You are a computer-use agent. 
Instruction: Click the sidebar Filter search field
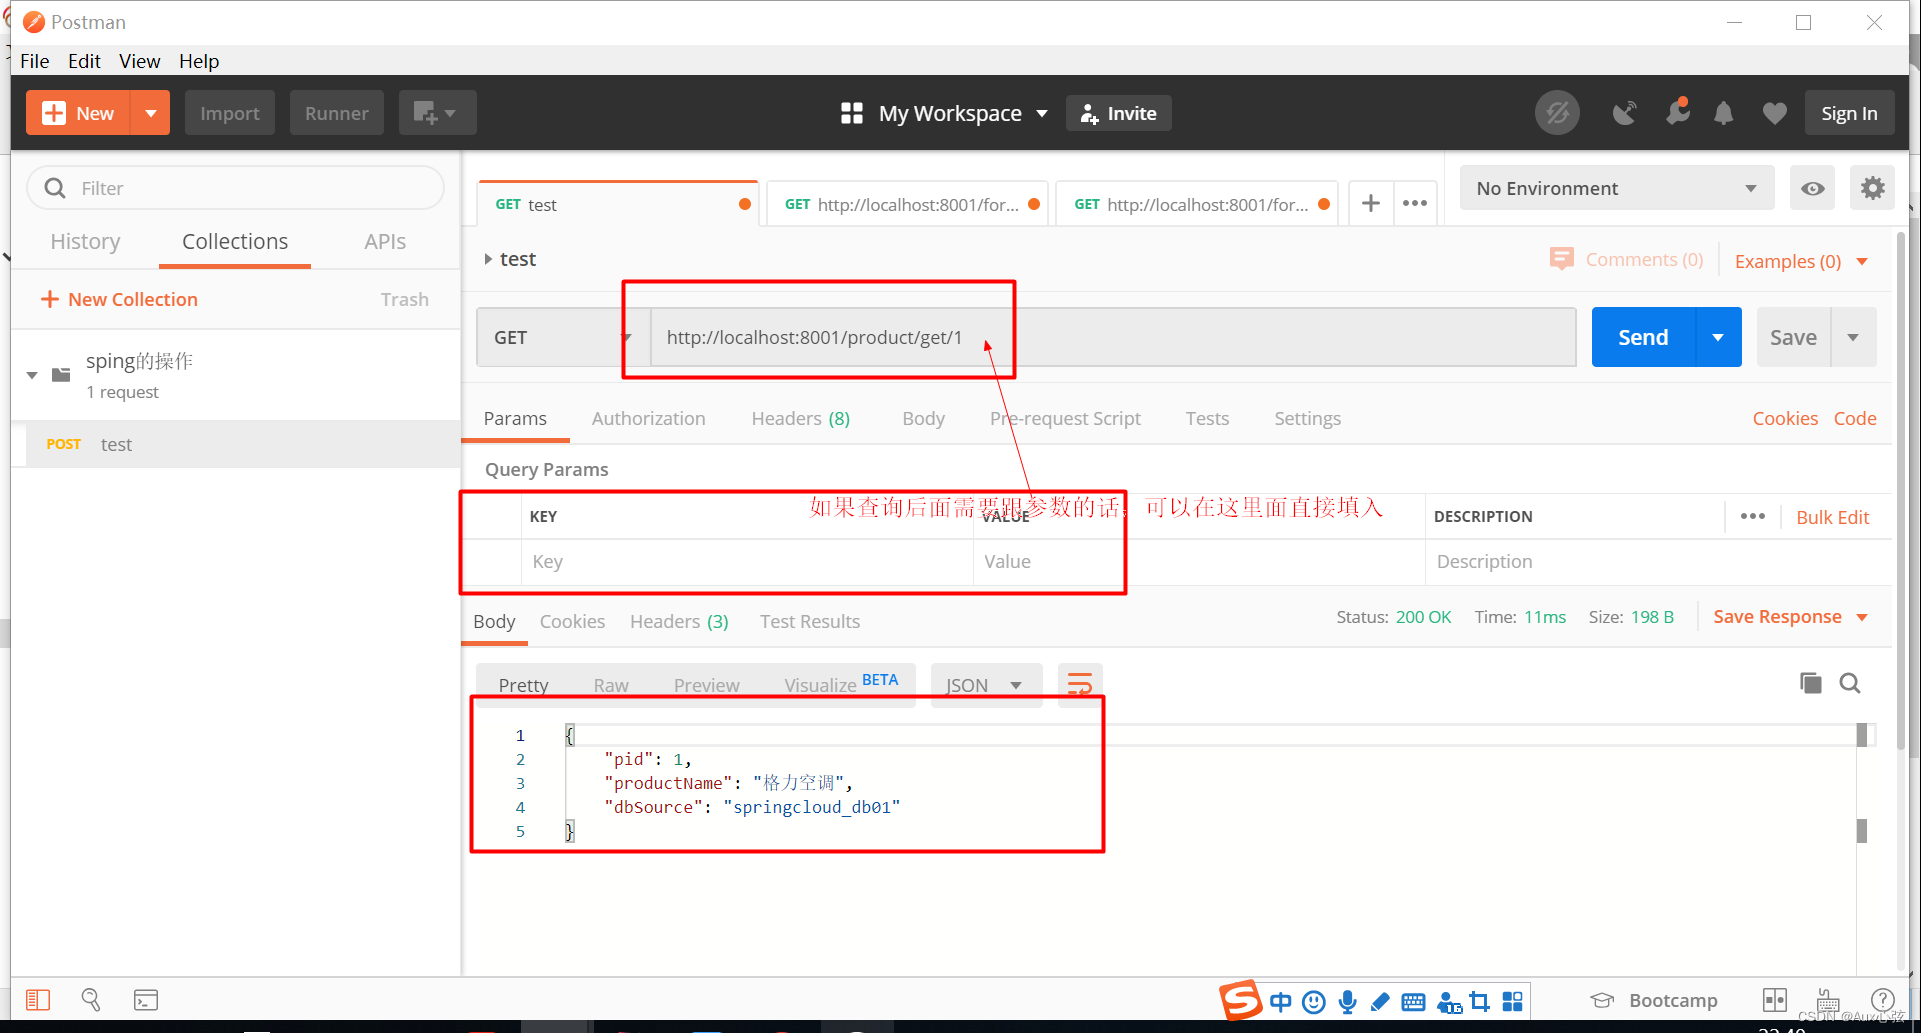(x=235, y=188)
